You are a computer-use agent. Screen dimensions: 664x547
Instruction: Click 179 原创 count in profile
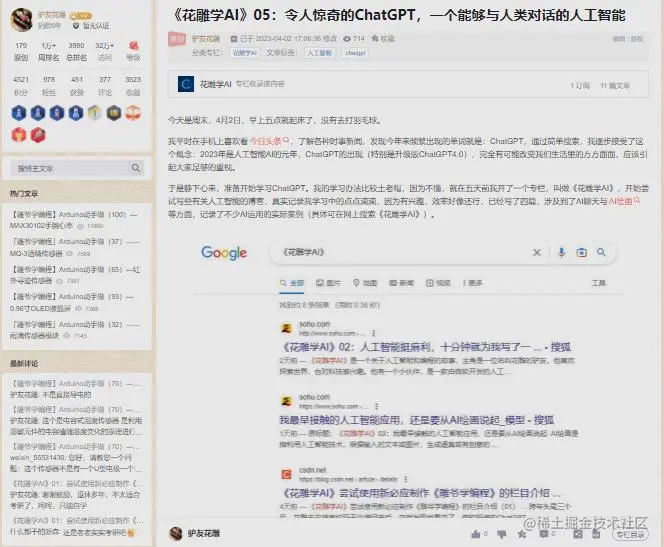(21, 51)
